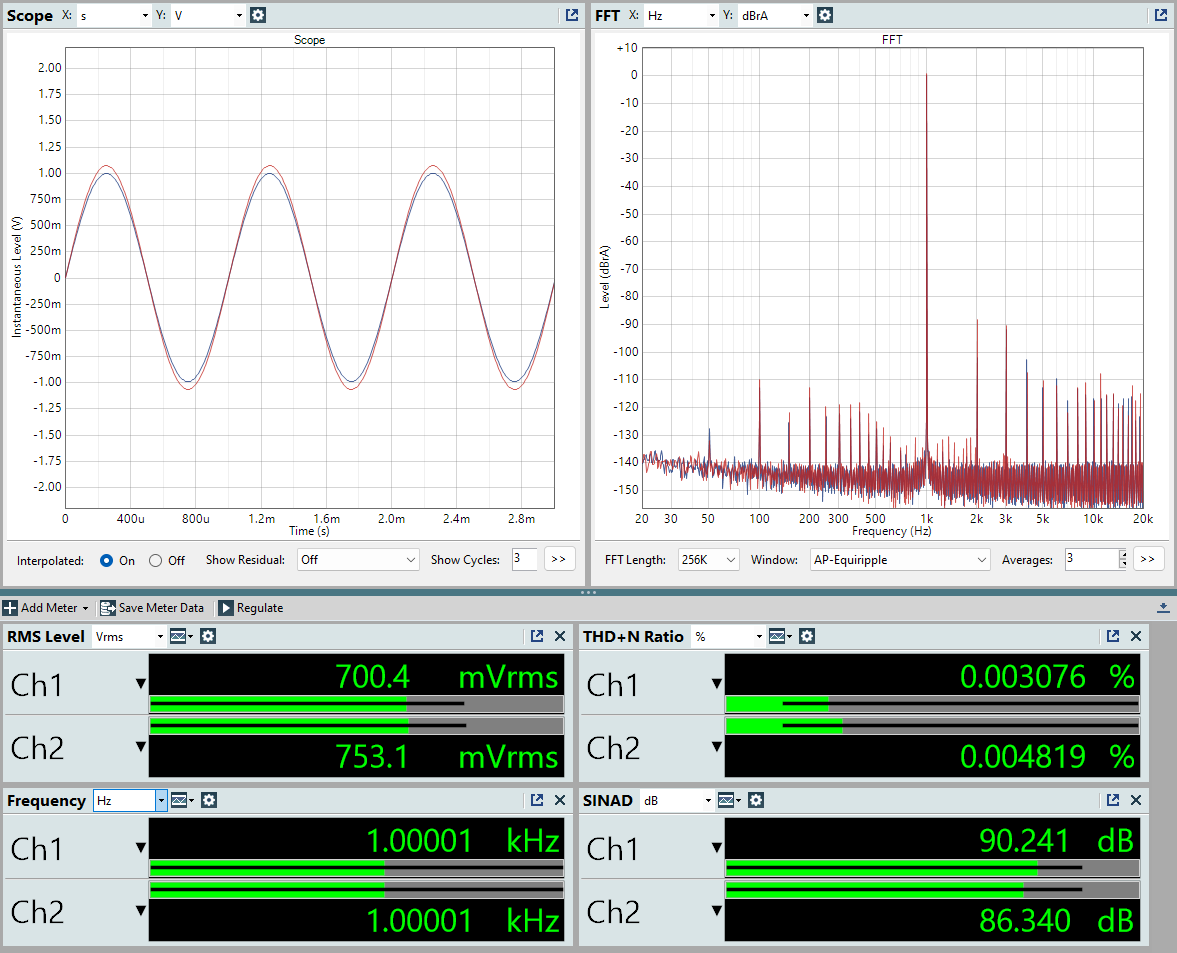Click the SINAD Ch2 bar graph
Screen dimensions: 1177x953
[x=932, y=889]
